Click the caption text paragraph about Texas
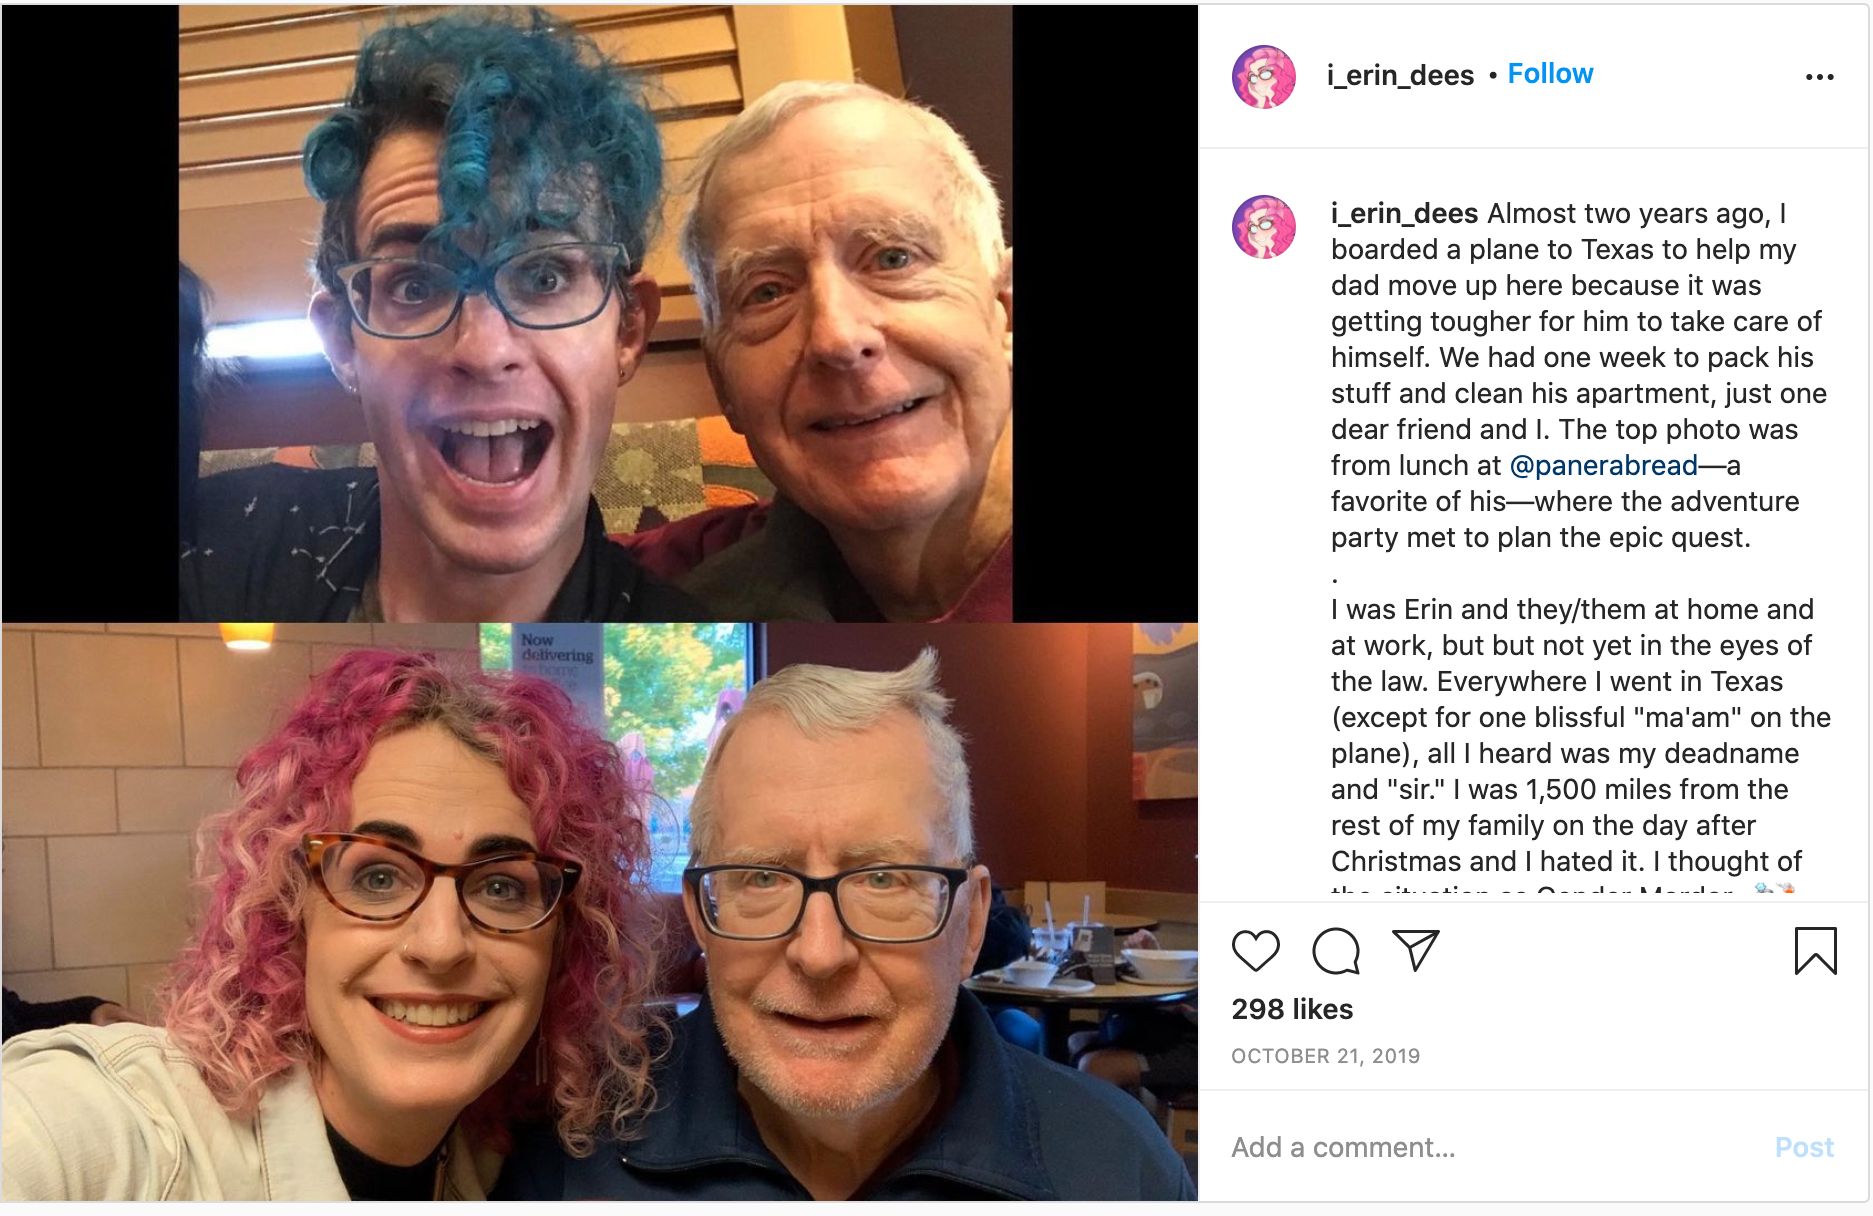Viewport: 1873px width, 1216px height. (x=1579, y=375)
